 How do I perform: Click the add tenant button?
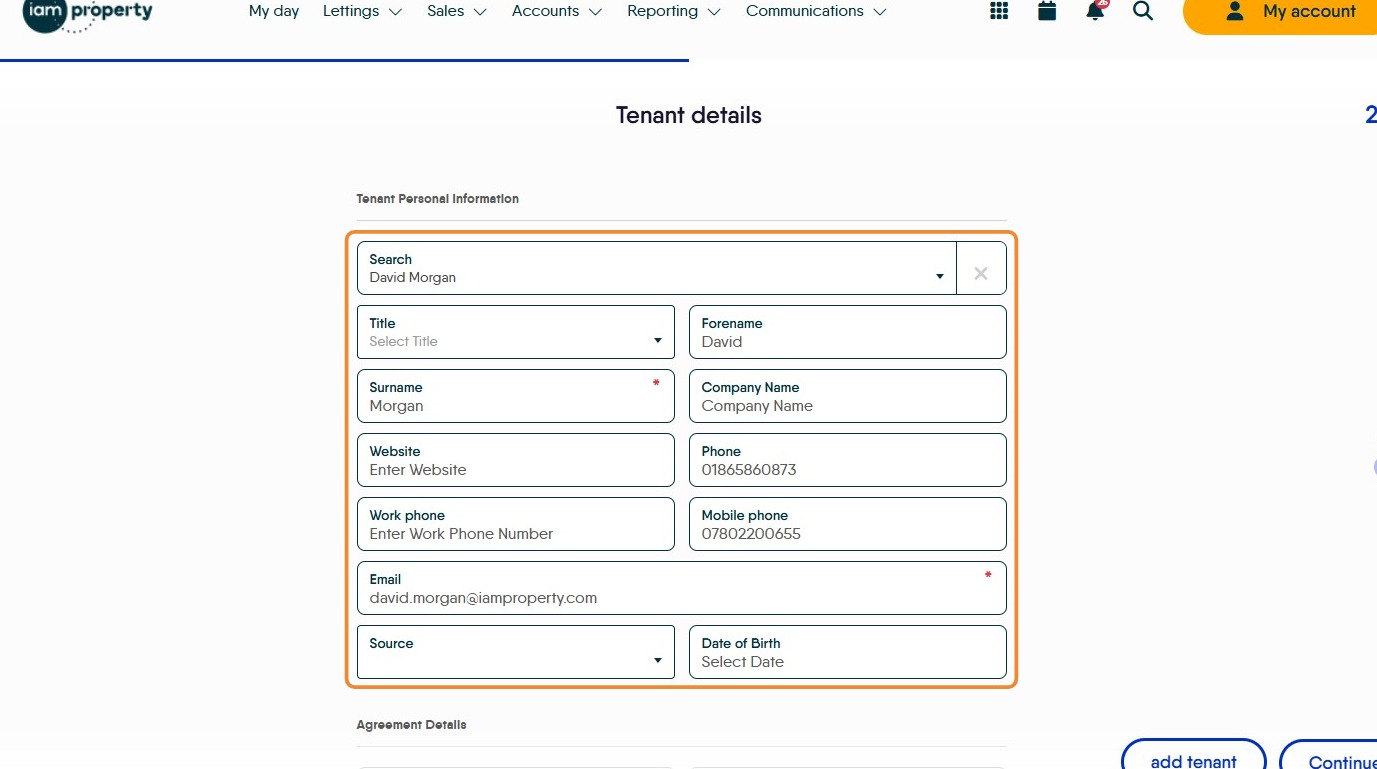click(x=1193, y=759)
